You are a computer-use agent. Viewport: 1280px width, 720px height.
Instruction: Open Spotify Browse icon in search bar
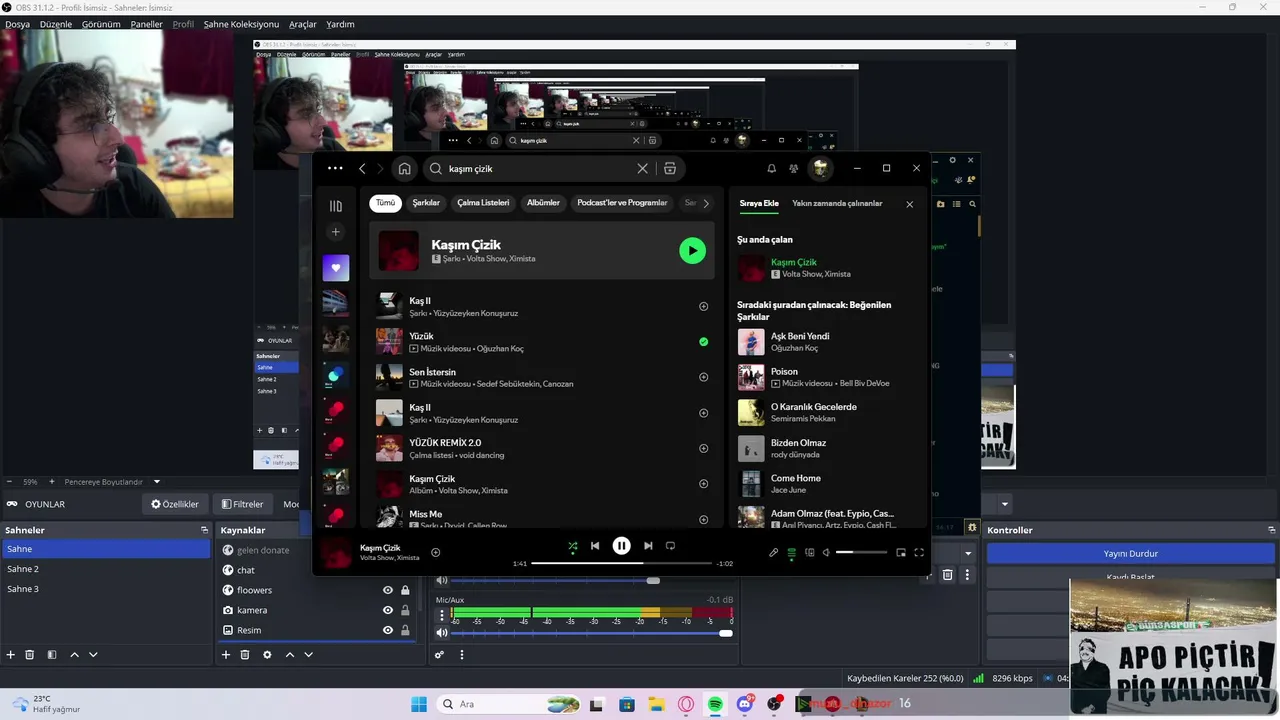click(670, 169)
